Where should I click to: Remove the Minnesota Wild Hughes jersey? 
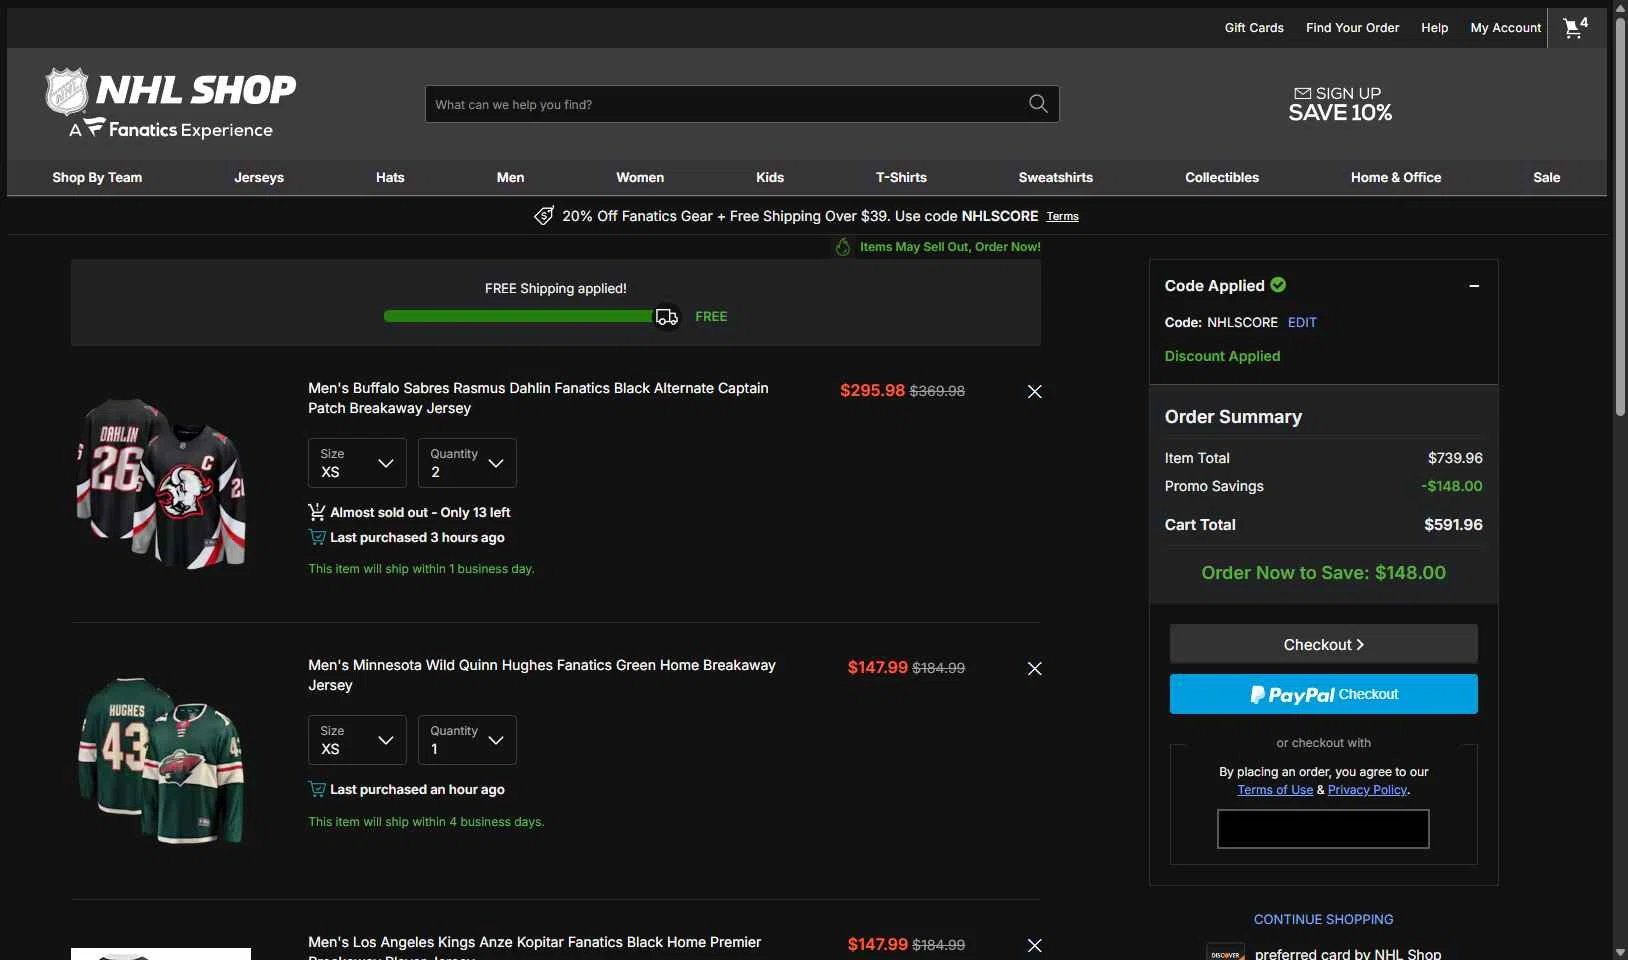(x=1035, y=669)
